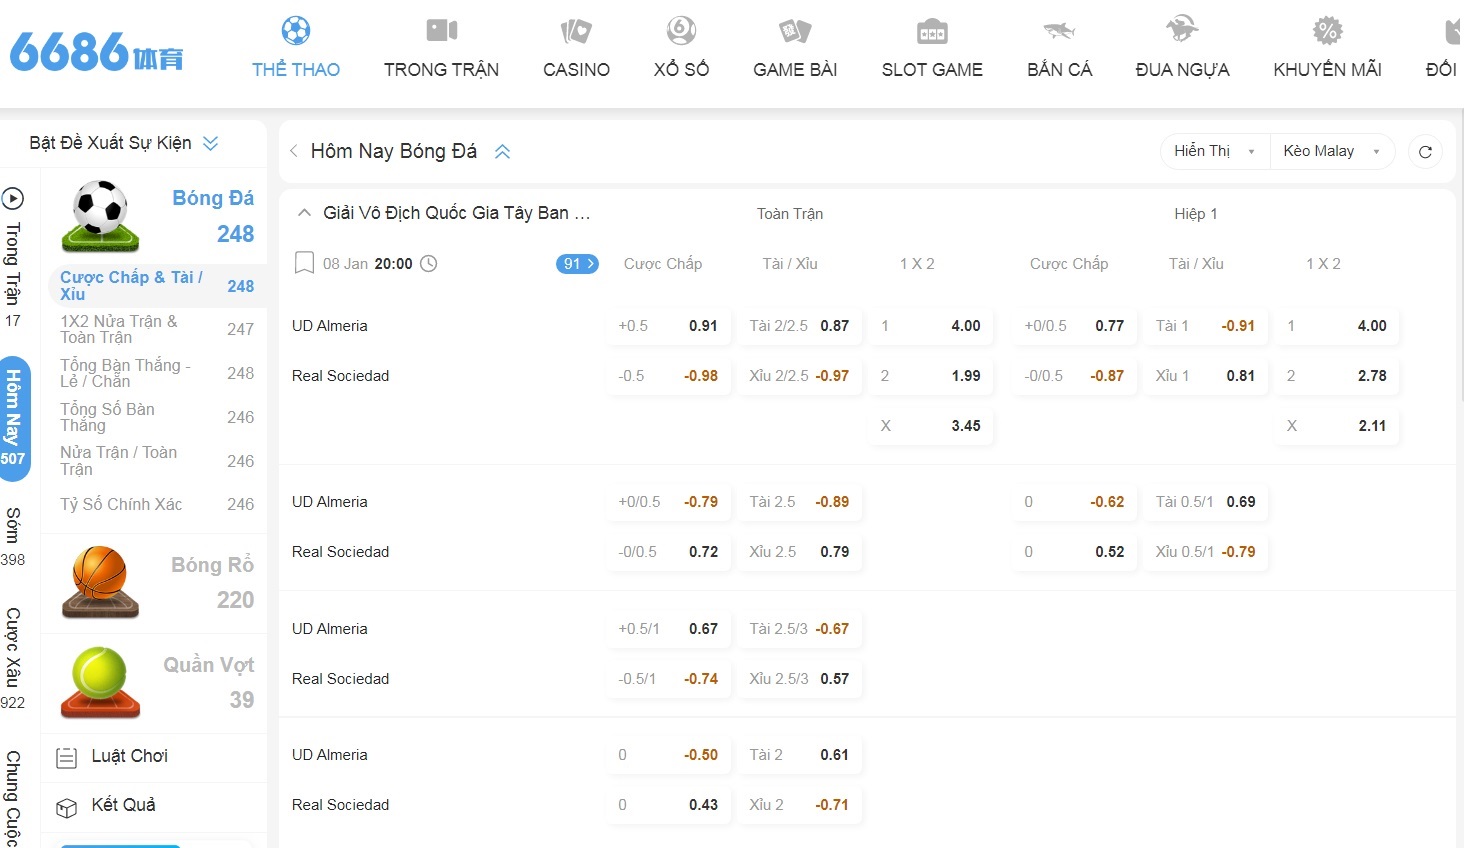
Task: Open the Kèo Malay odds format dropdown
Action: [1331, 151]
